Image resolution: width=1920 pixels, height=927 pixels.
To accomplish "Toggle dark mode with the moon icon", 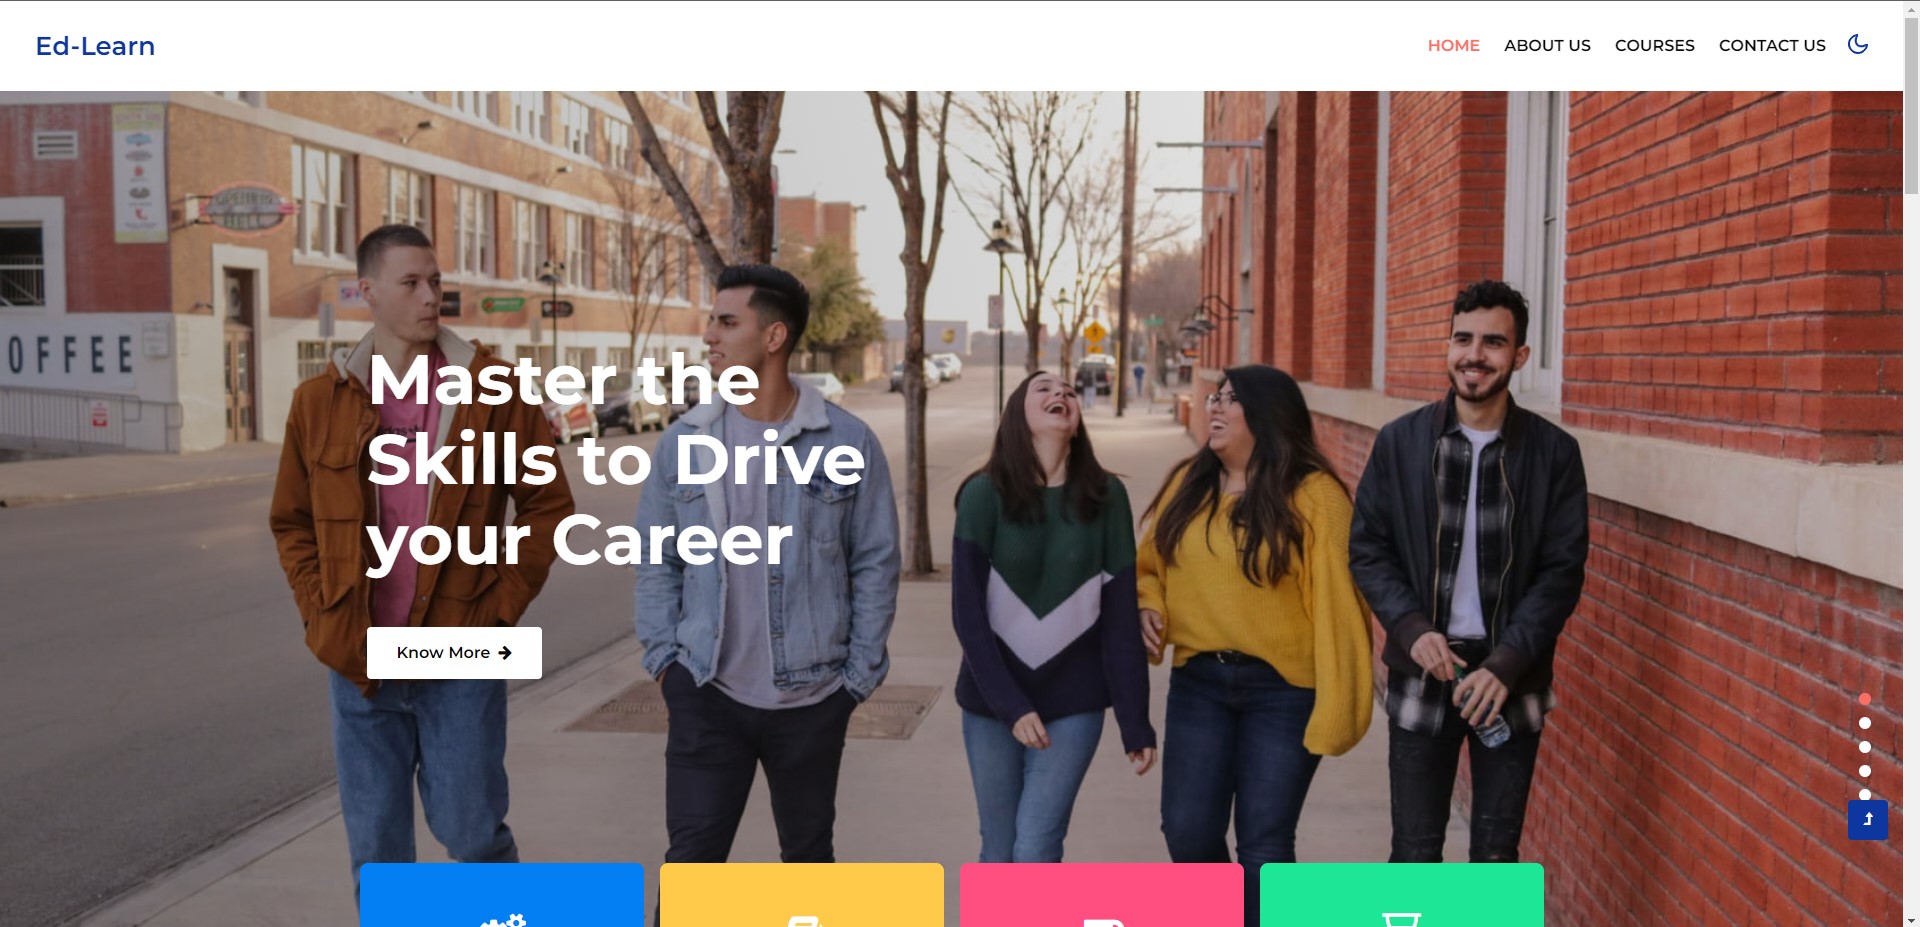I will 1858,44.
